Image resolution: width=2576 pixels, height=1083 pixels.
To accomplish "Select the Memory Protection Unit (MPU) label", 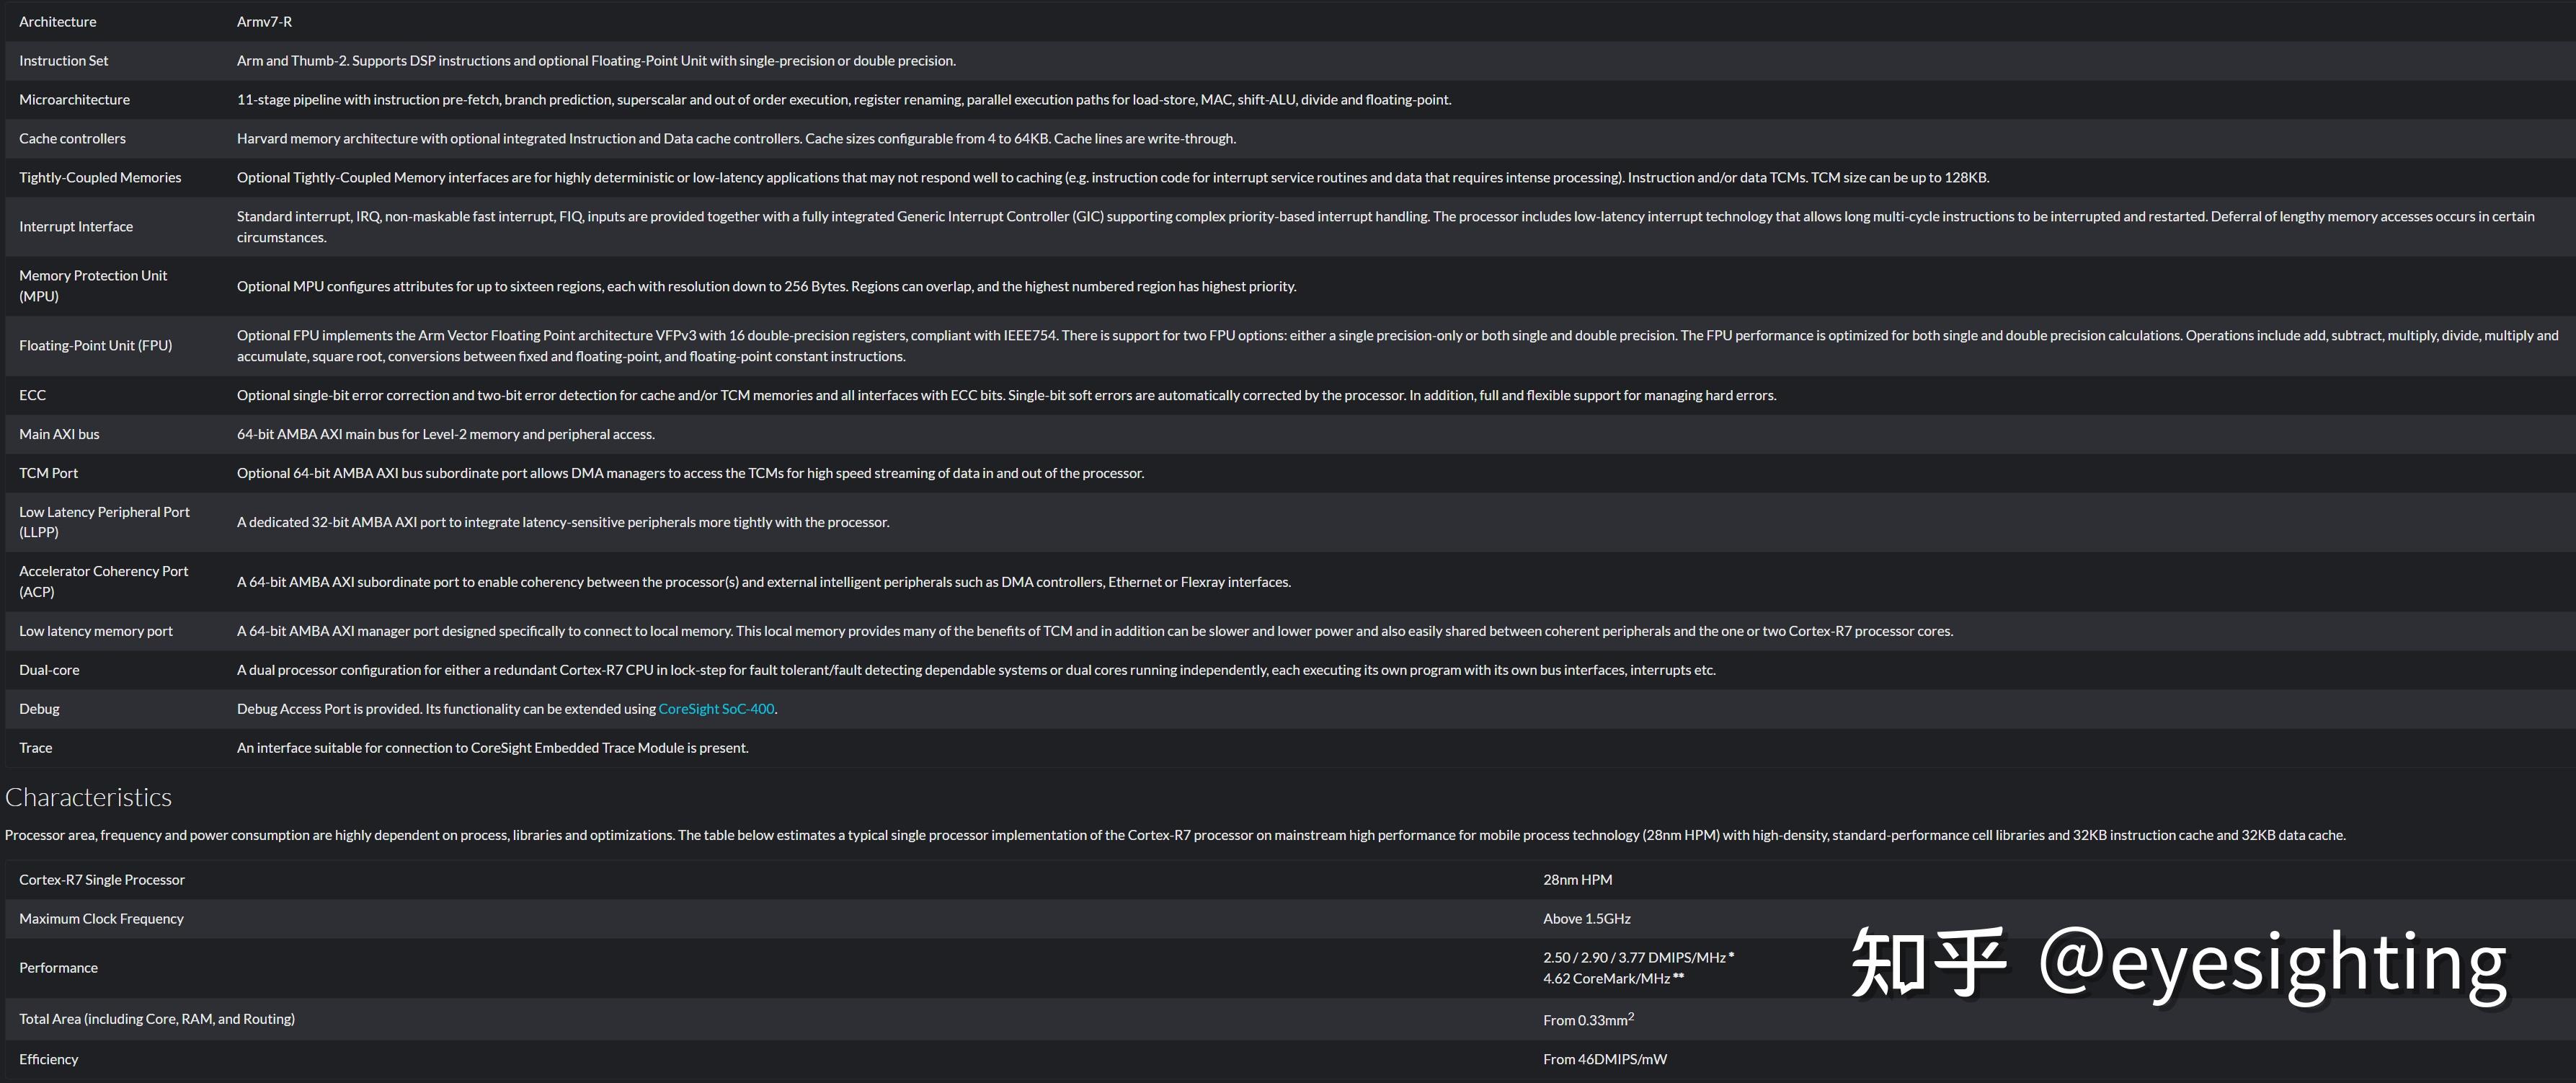I will click(x=93, y=286).
